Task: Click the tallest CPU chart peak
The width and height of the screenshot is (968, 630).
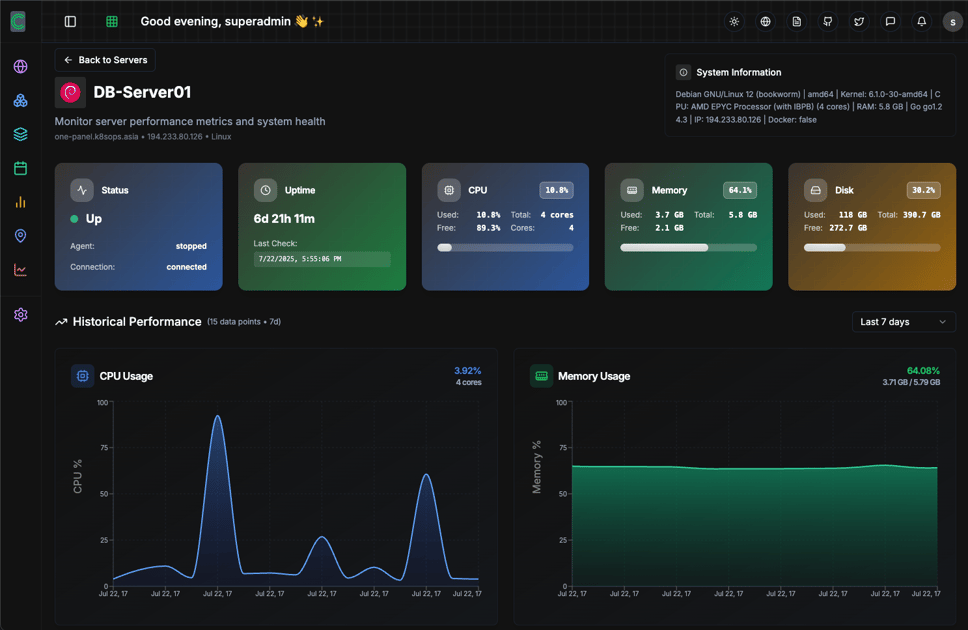Action: pos(217,417)
